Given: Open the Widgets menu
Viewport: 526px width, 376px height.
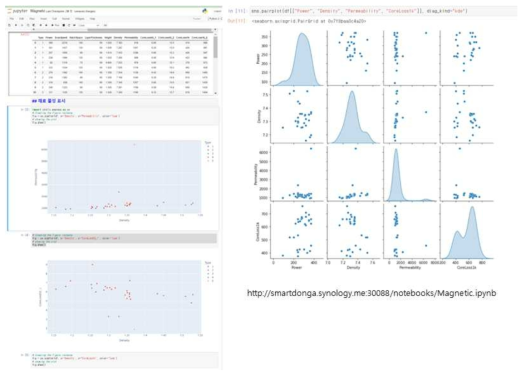Looking at the screenshot, I should 80,19.
